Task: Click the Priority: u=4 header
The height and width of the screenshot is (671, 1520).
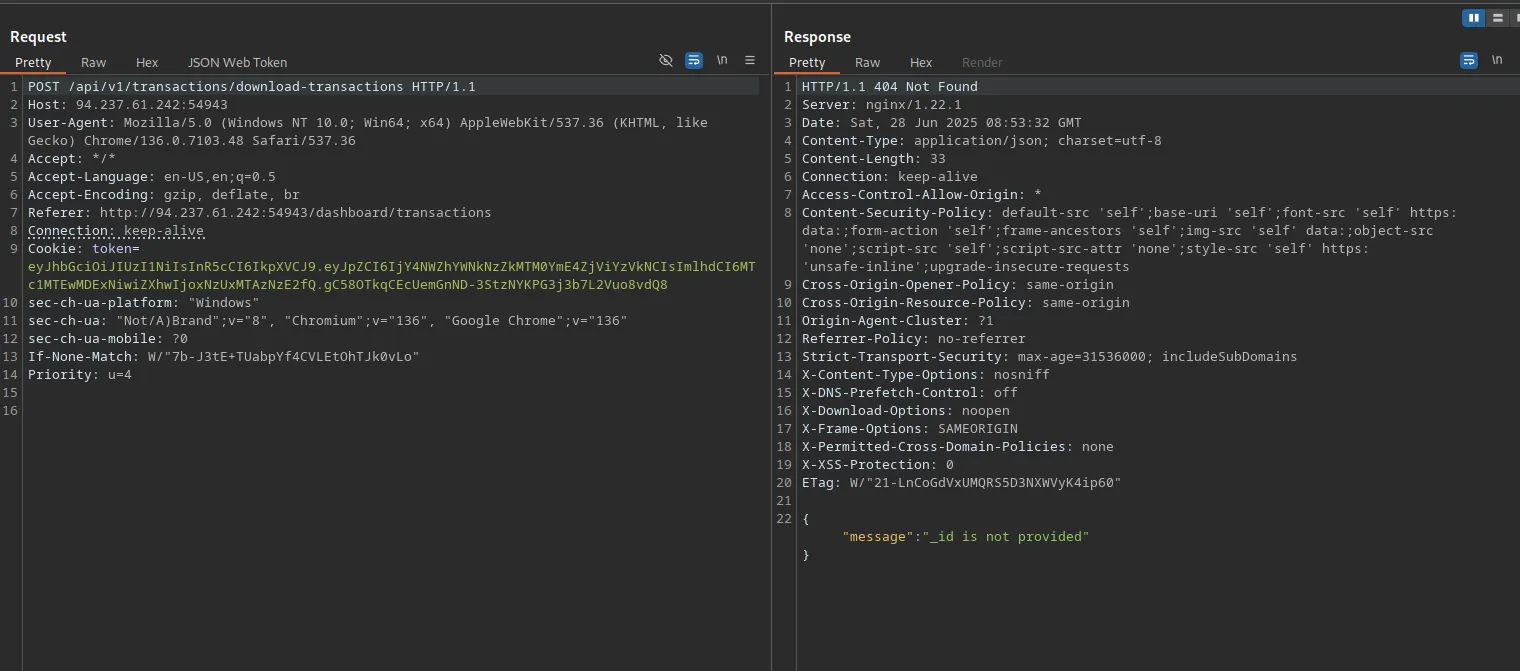Action: 80,375
